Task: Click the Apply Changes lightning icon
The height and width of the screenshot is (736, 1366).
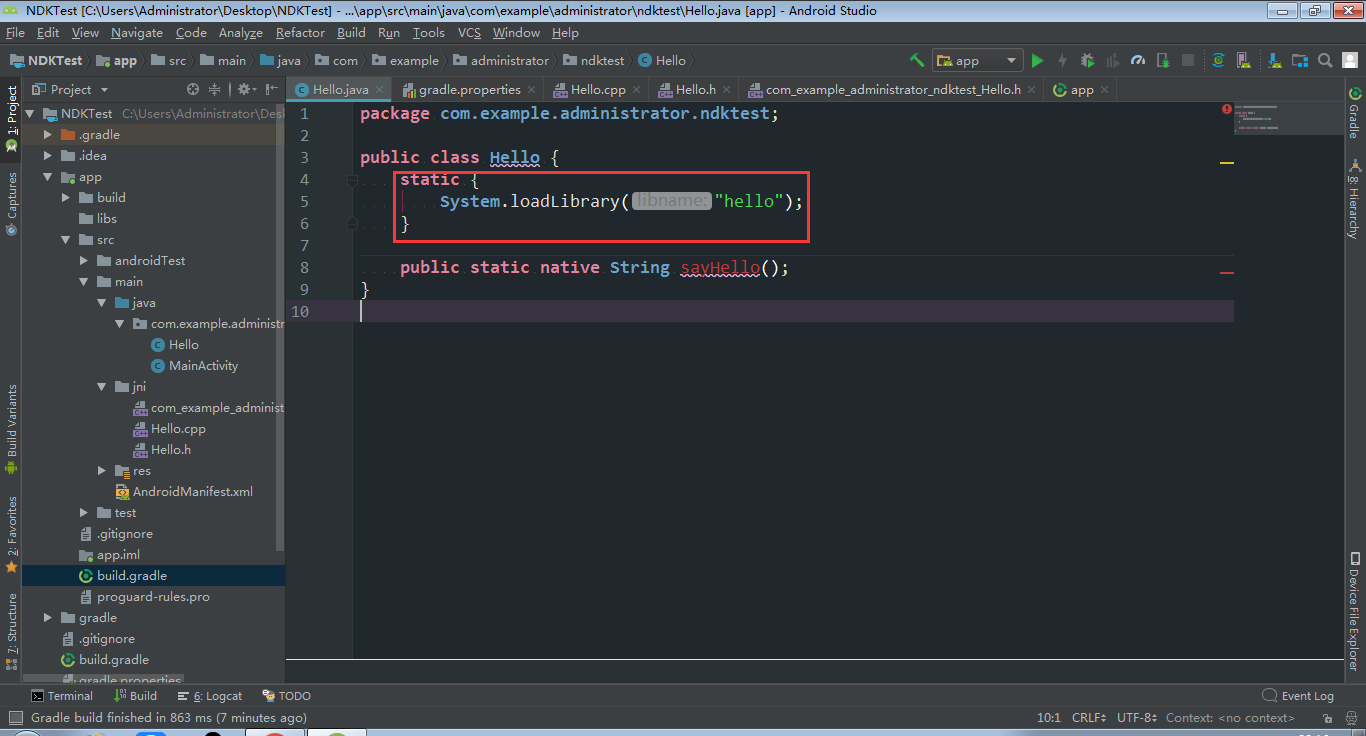Action: coord(1062,60)
